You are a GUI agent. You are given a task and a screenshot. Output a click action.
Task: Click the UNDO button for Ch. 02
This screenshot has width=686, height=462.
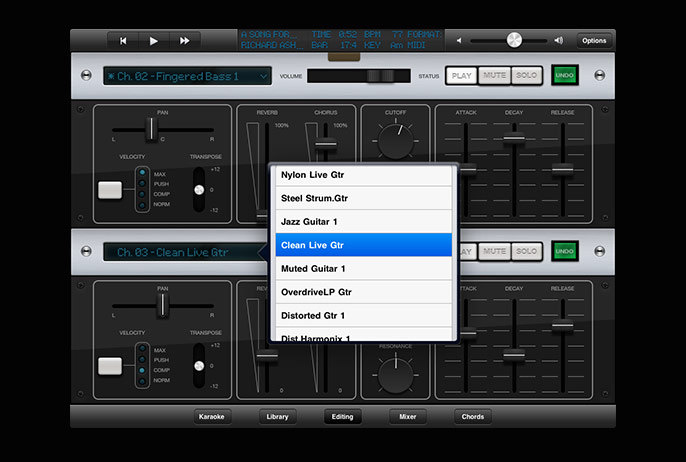tap(565, 75)
